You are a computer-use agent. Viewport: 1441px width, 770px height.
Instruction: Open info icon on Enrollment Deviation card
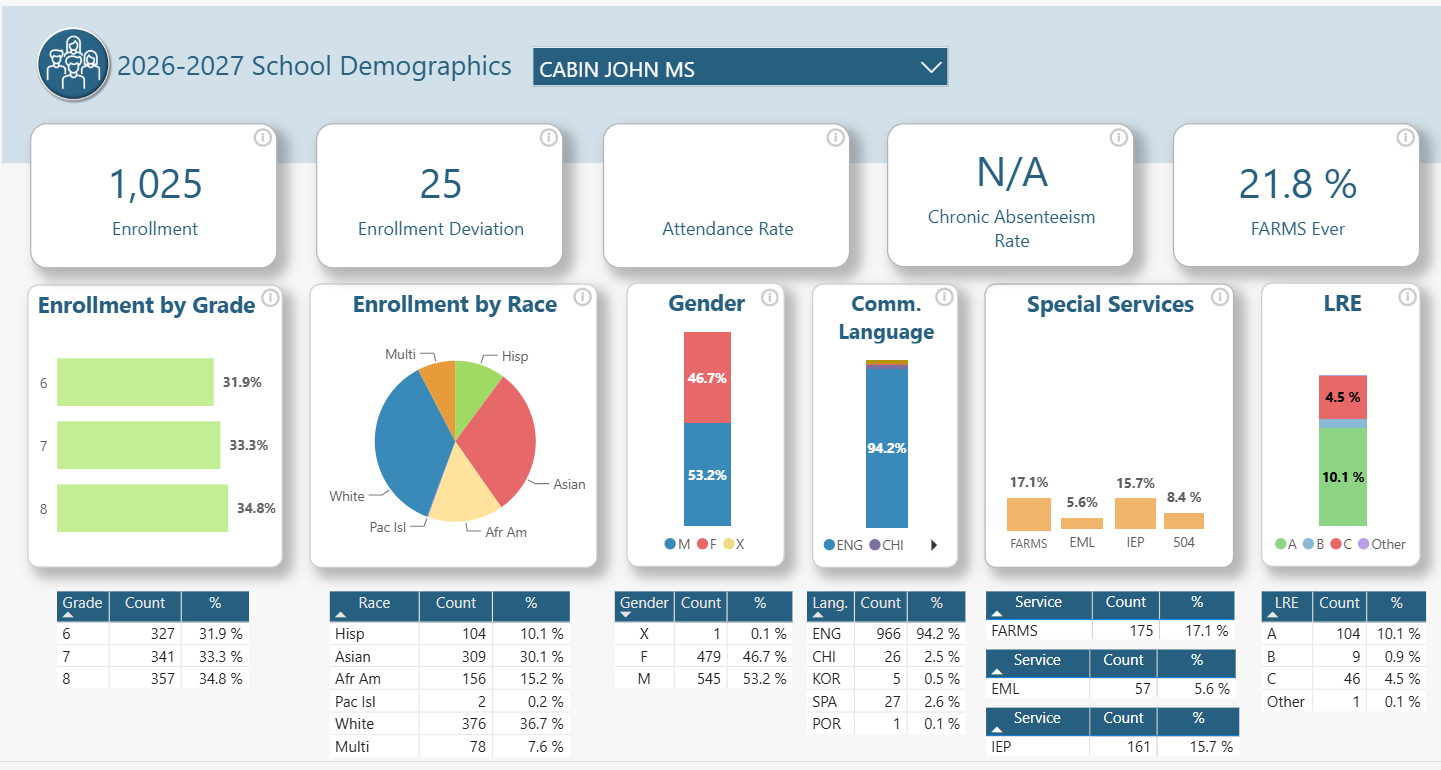[549, 138]
